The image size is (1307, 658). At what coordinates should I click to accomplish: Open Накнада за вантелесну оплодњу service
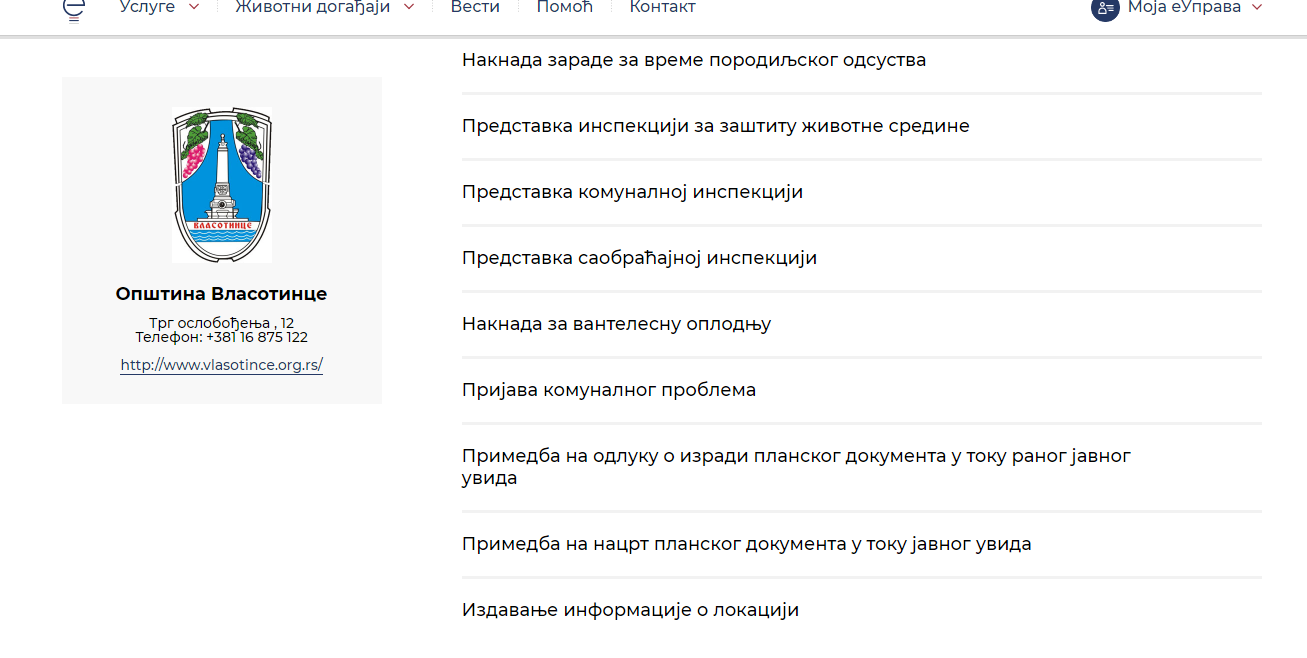click(616, 324)
